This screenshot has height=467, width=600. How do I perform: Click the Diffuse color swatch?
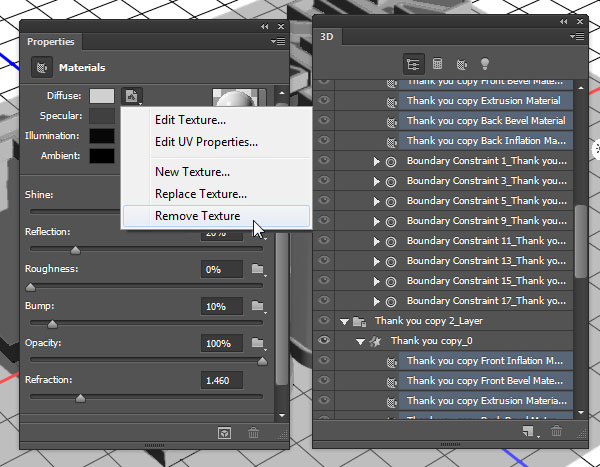[102, 96]
